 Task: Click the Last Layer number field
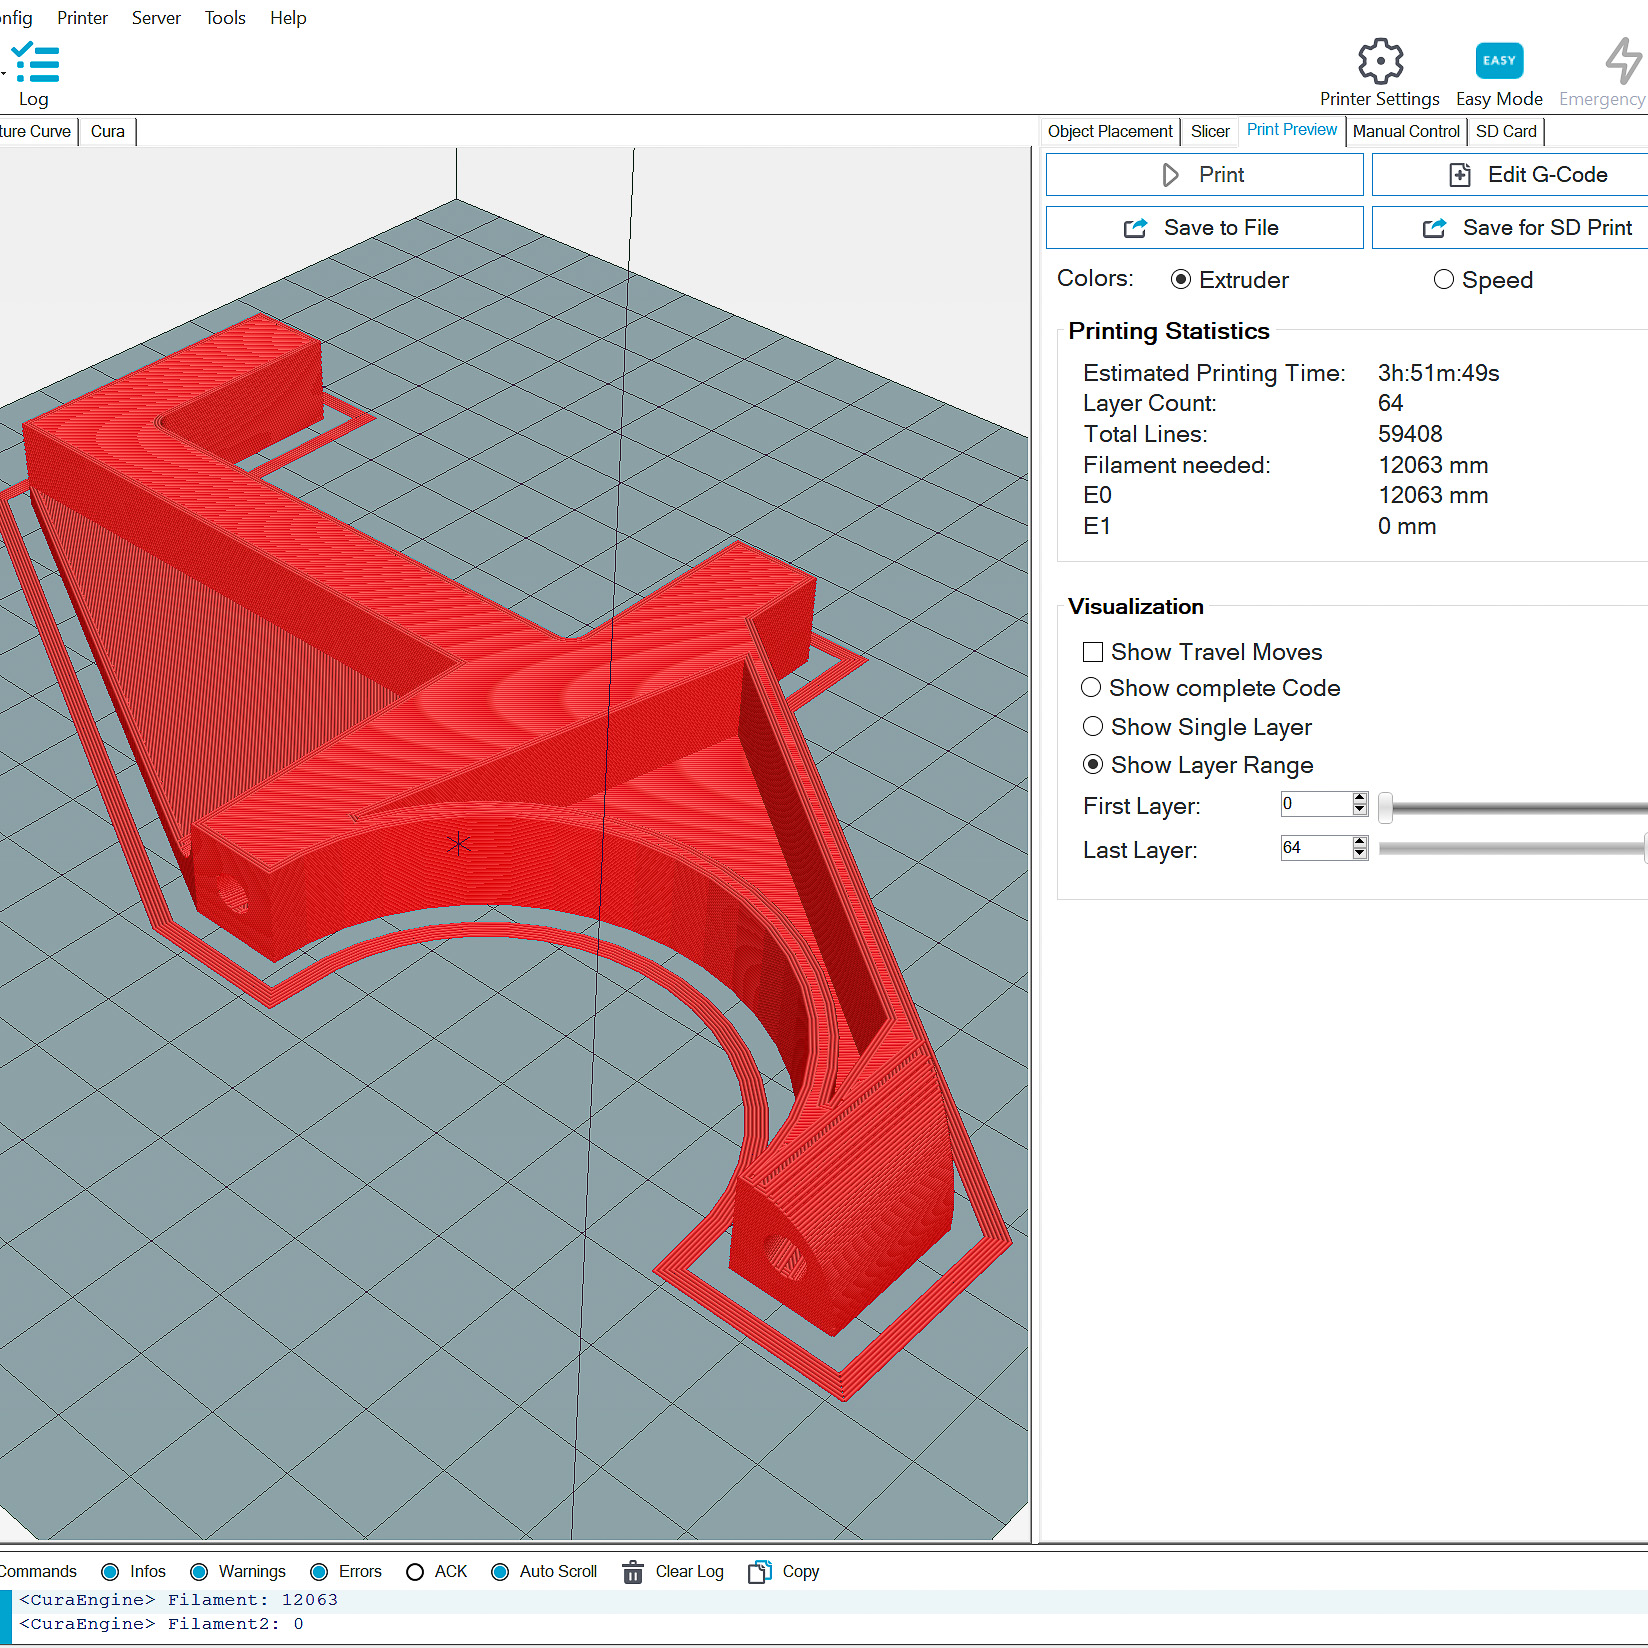(1314, 848)
